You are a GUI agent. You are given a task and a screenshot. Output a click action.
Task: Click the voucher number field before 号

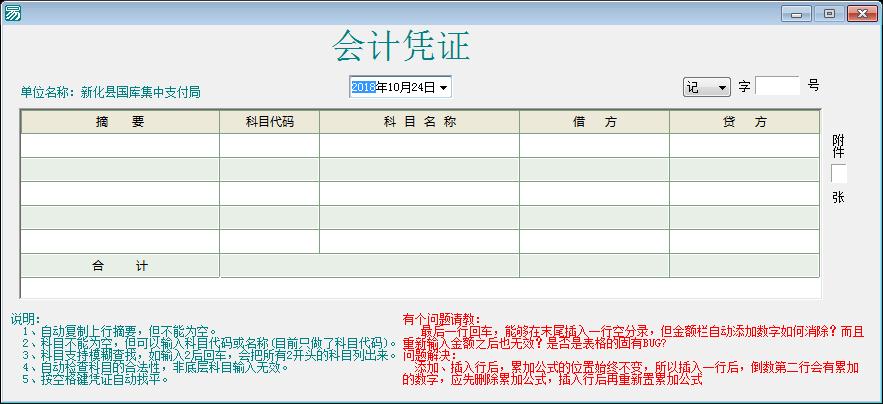tap(778, 87)
